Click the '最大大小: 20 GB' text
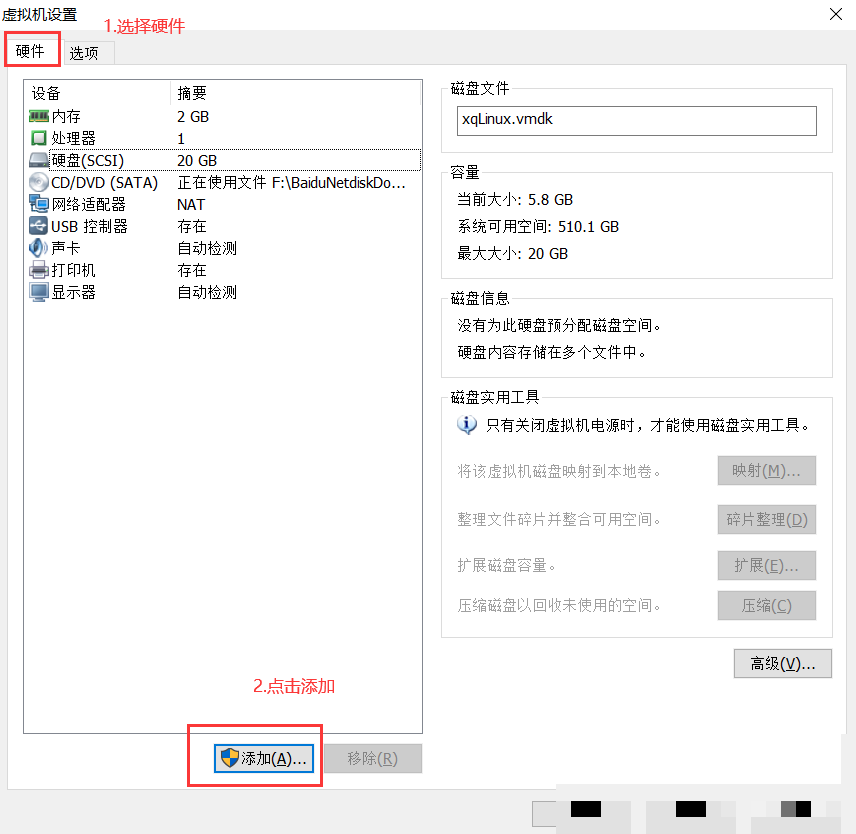Screen dimensions: 856x834 (x=512, y=253)
